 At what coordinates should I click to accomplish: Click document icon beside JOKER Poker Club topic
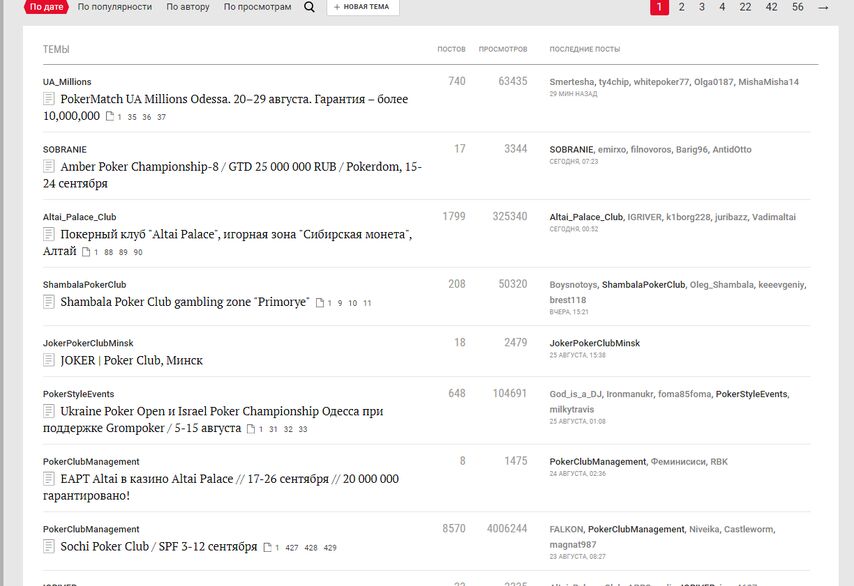pos(49,360)
